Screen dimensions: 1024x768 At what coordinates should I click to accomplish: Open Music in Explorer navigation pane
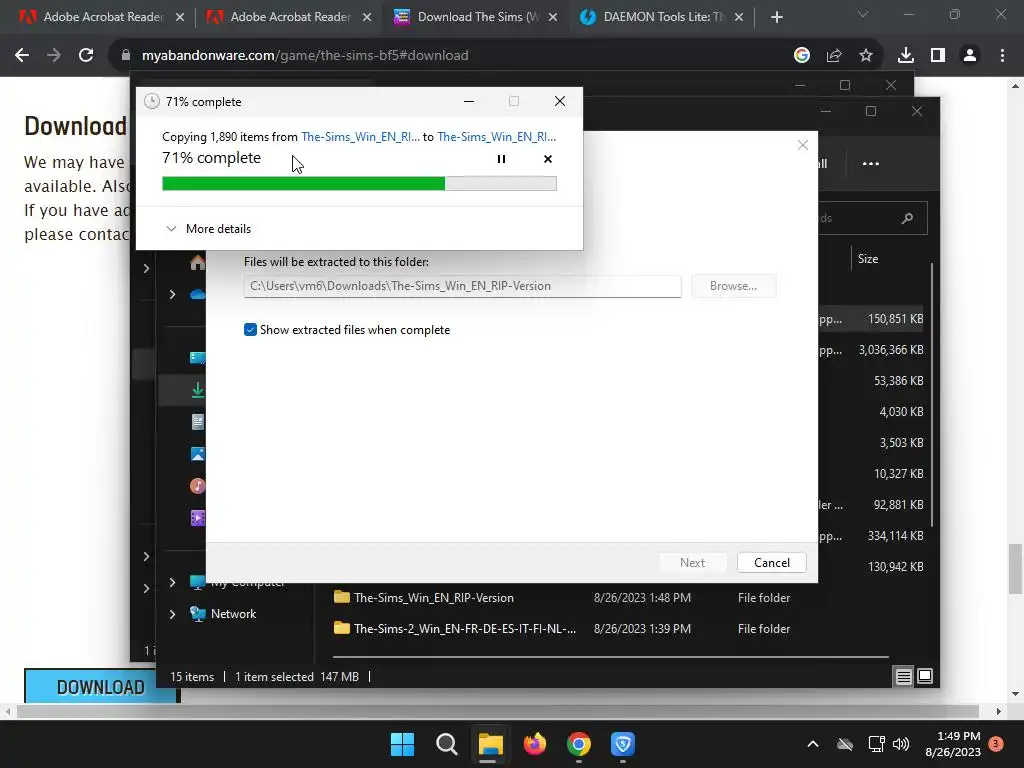(x=198, y=486)
